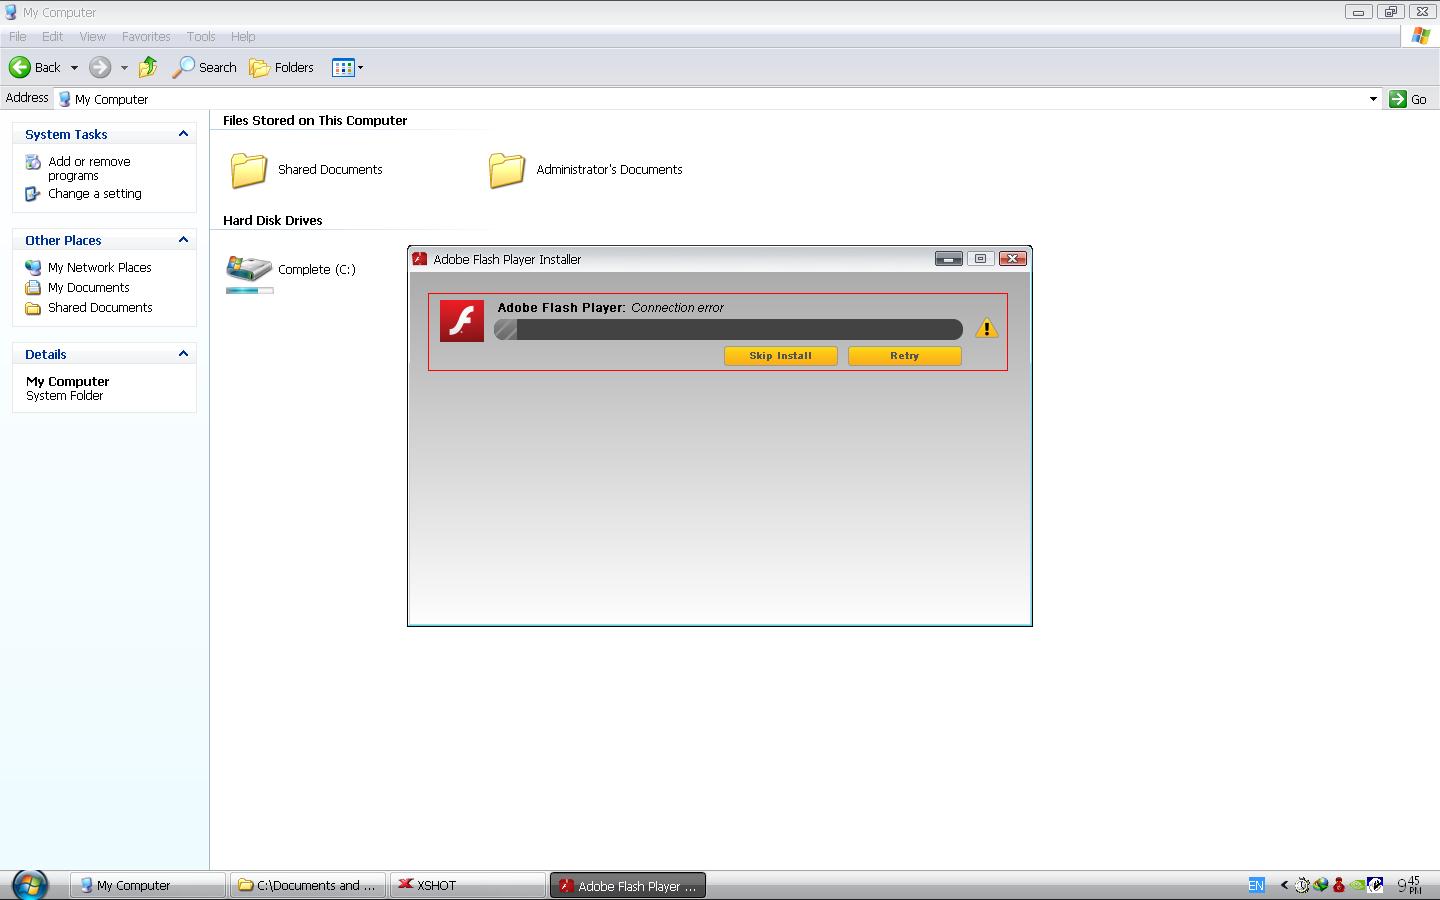Open the Favorites menu
Viewport: 1440px width, 900px height.
coord(146,36)
